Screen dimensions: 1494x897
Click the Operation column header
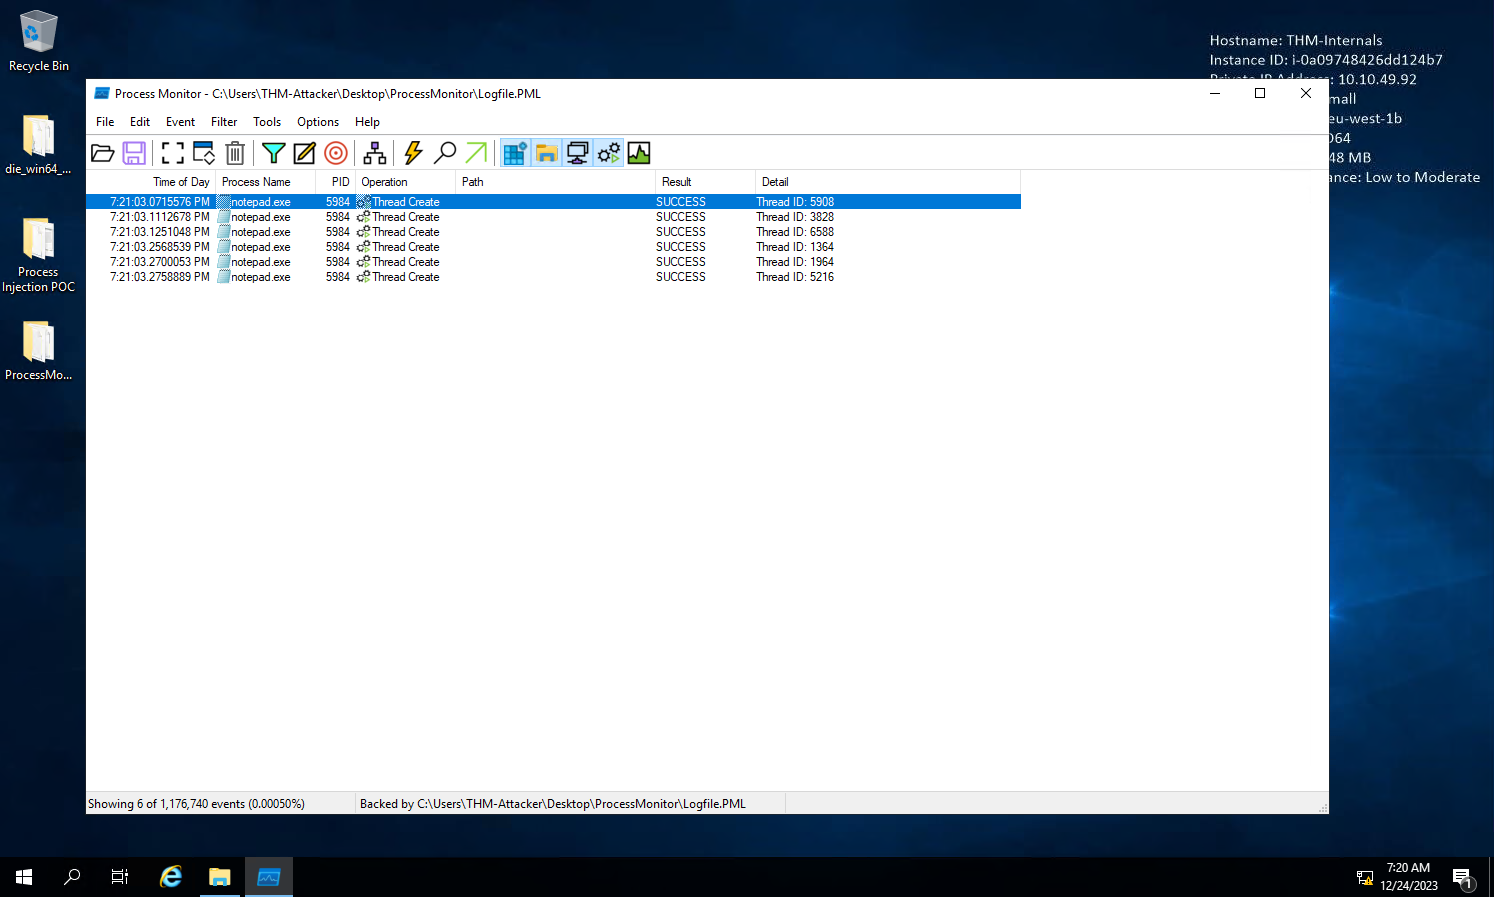coord(405,182)
